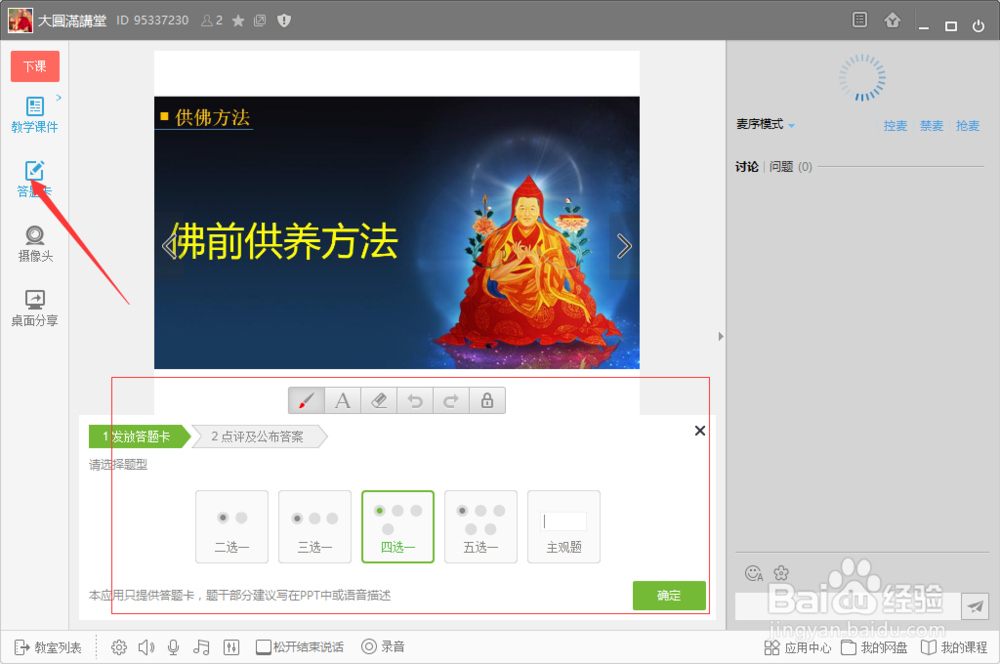The width and height of the screenshot is (1000, 664).
Task: Select the eraser tool
Action: pos(379,401)
